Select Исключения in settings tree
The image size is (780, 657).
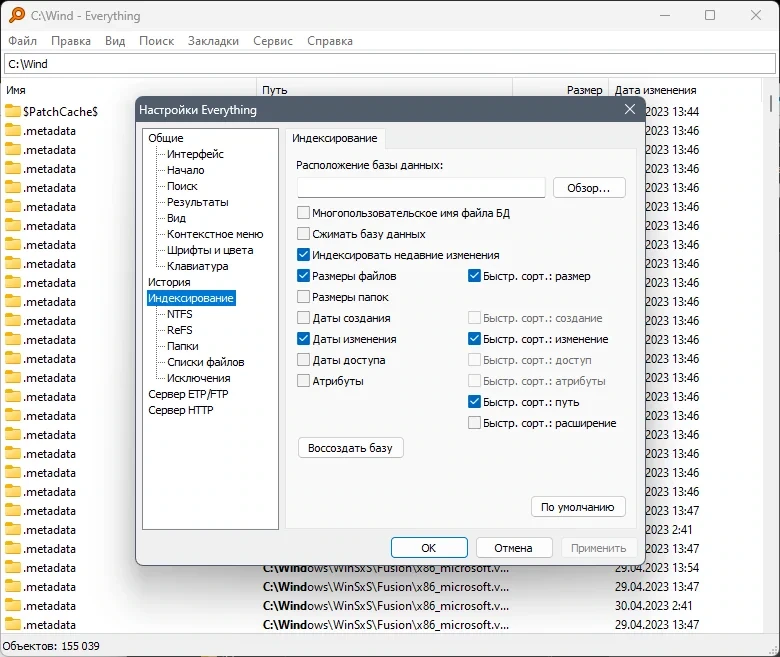point(198,378)
